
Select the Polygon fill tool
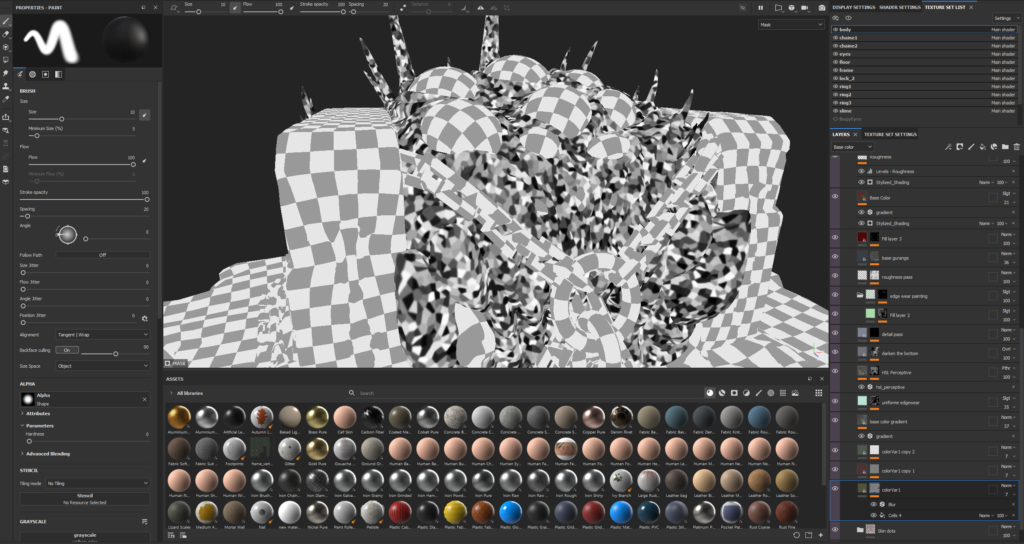pyautogui.click(x=7, y=60)
